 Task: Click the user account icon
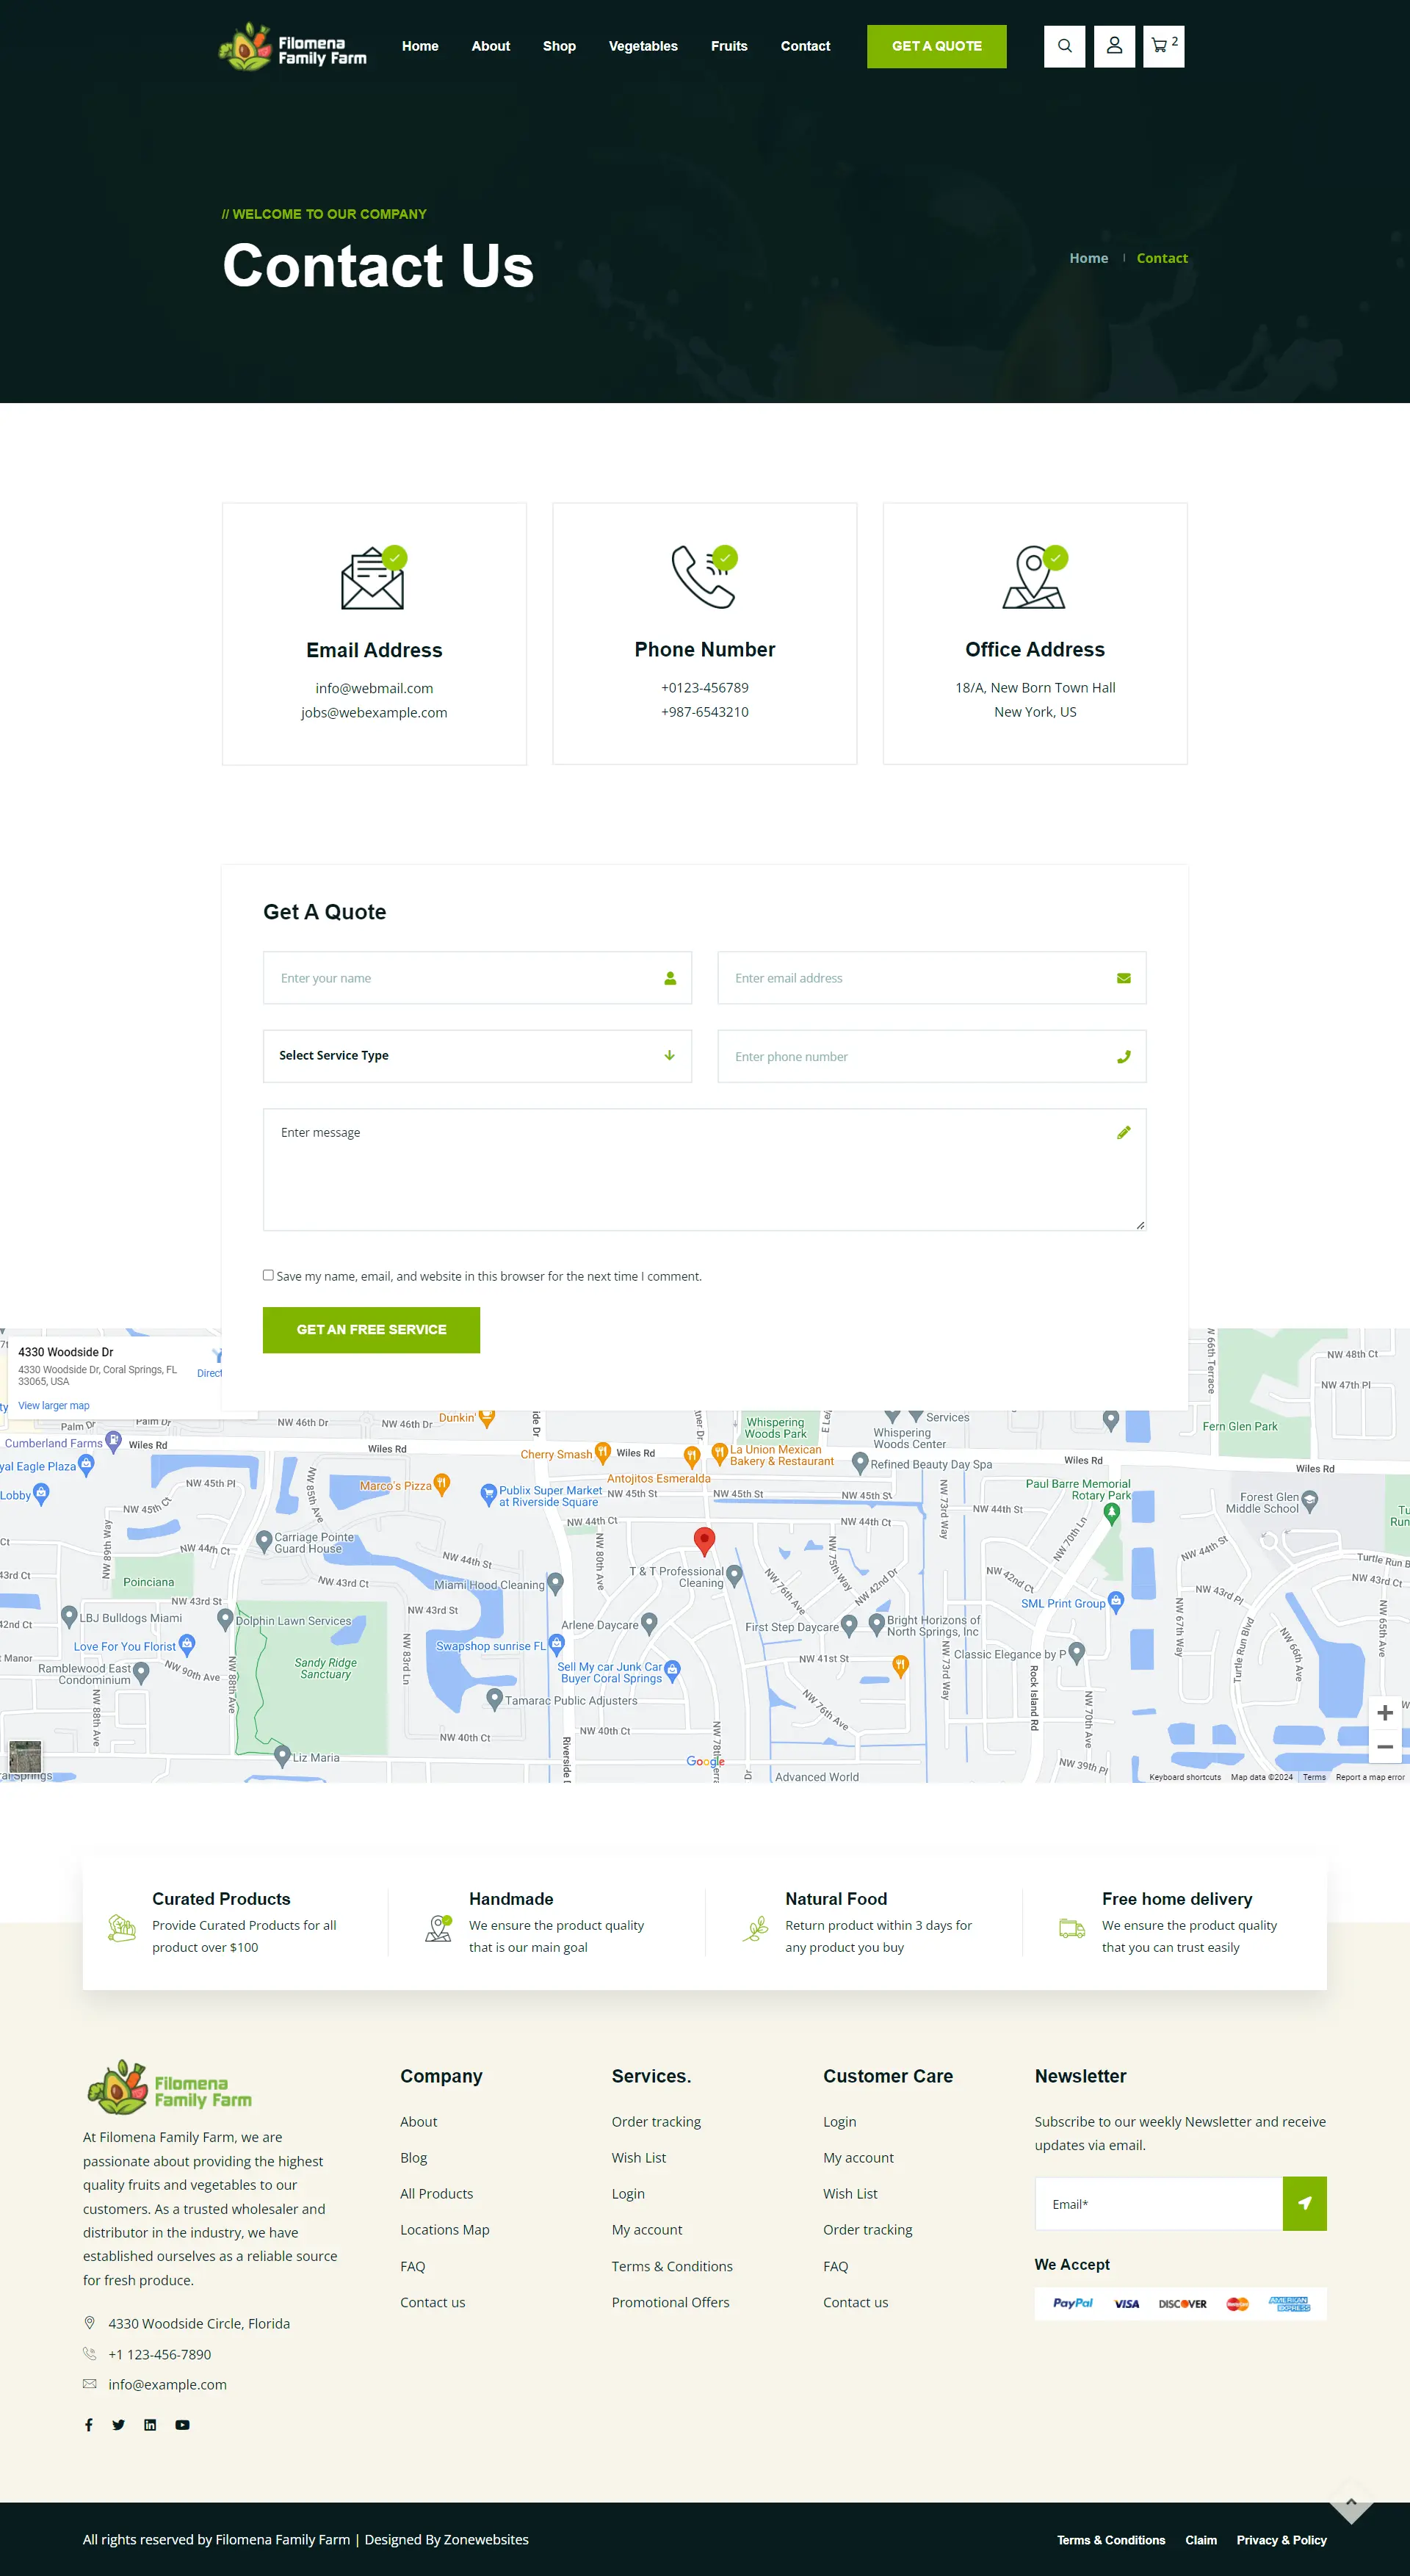1114,46
